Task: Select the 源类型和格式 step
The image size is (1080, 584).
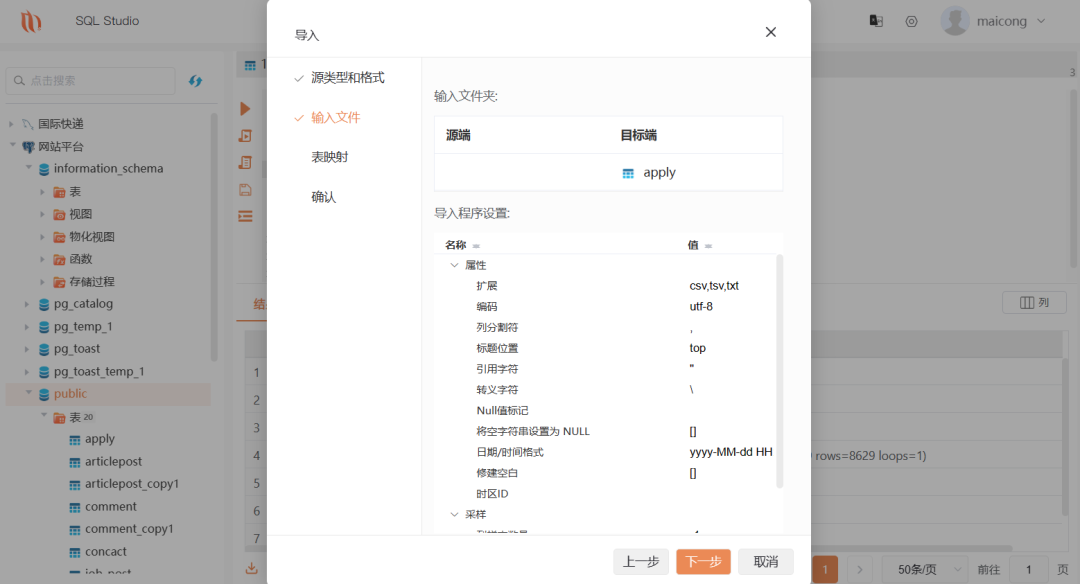Action: tap(347, 78)
